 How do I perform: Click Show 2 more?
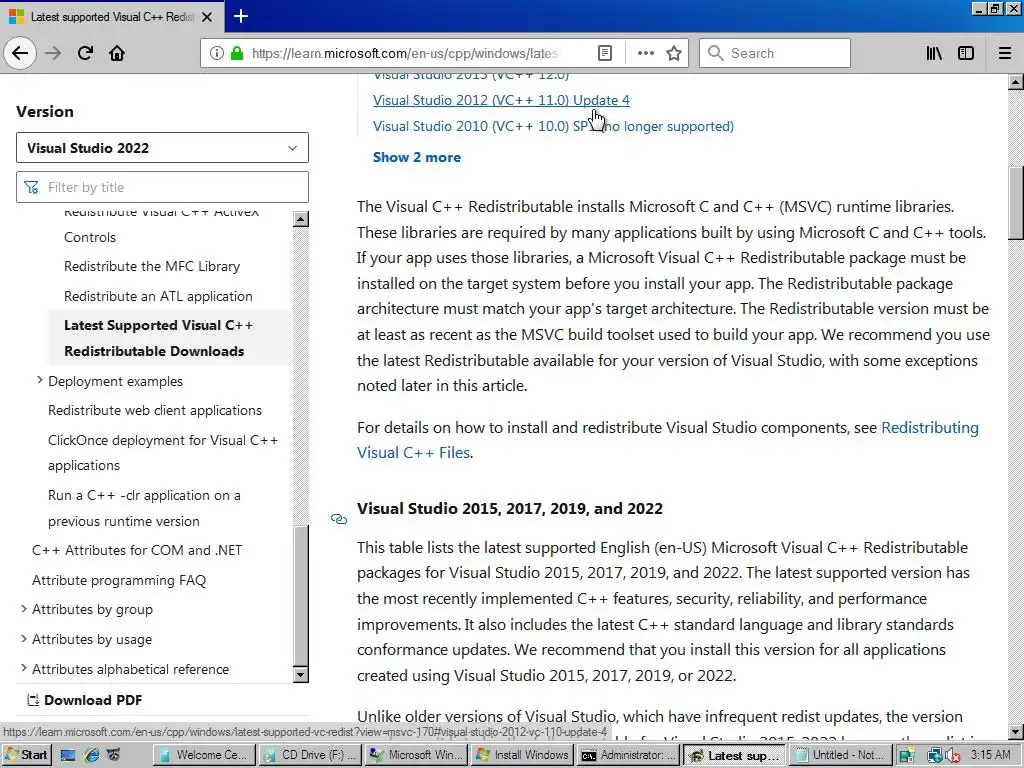[x=417, y=157]
